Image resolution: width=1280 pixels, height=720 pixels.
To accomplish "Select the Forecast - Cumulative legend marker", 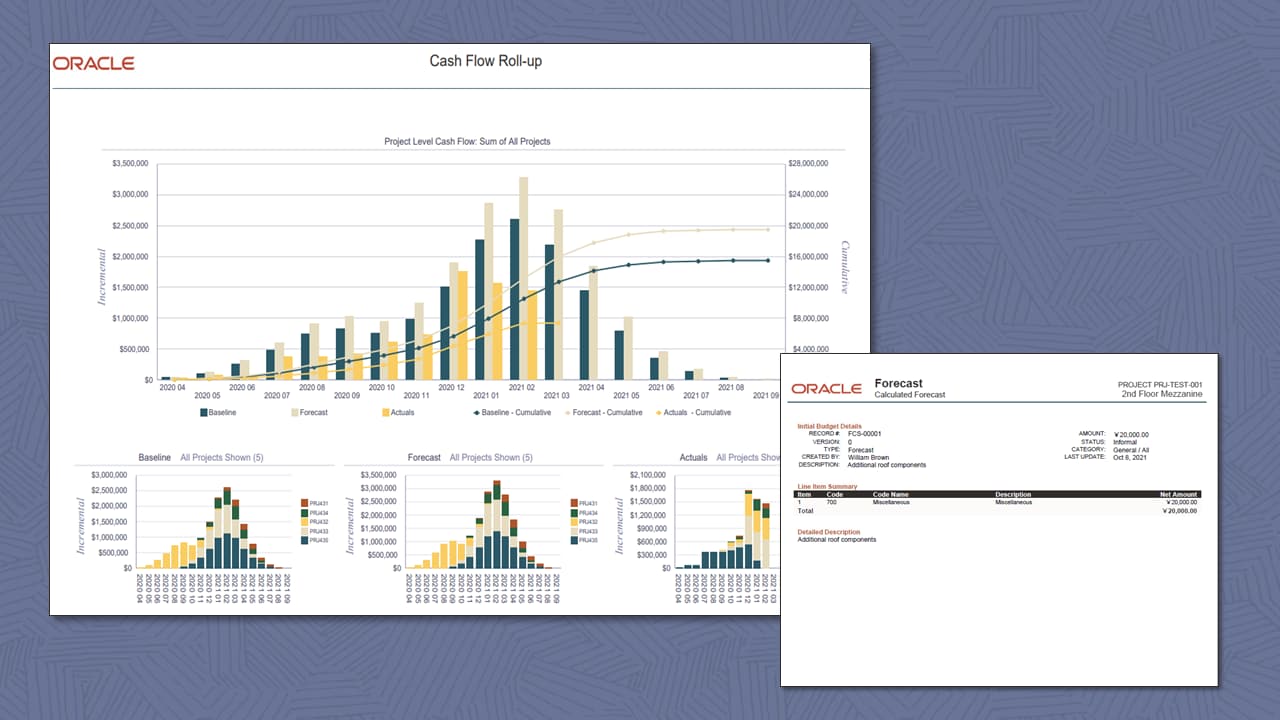I will click(x=567, y=412).
